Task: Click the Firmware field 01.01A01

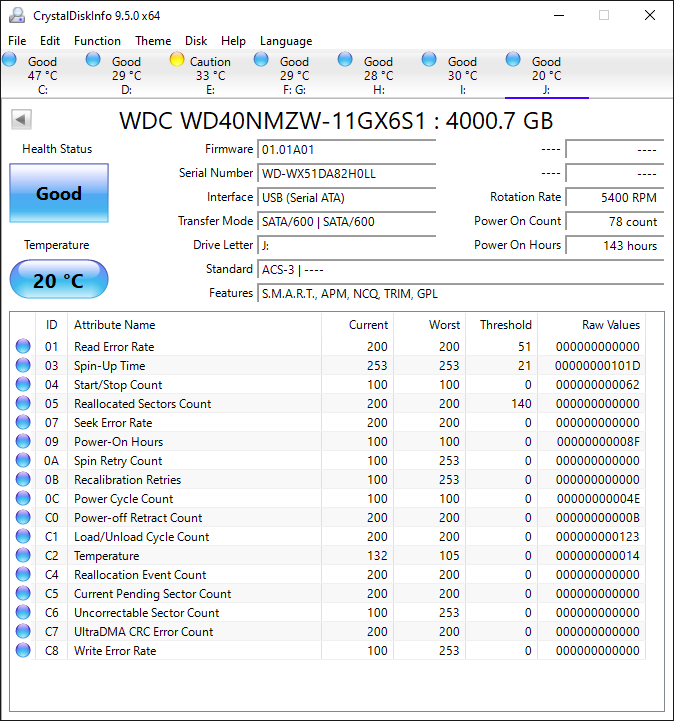Action: pos(347,149)
